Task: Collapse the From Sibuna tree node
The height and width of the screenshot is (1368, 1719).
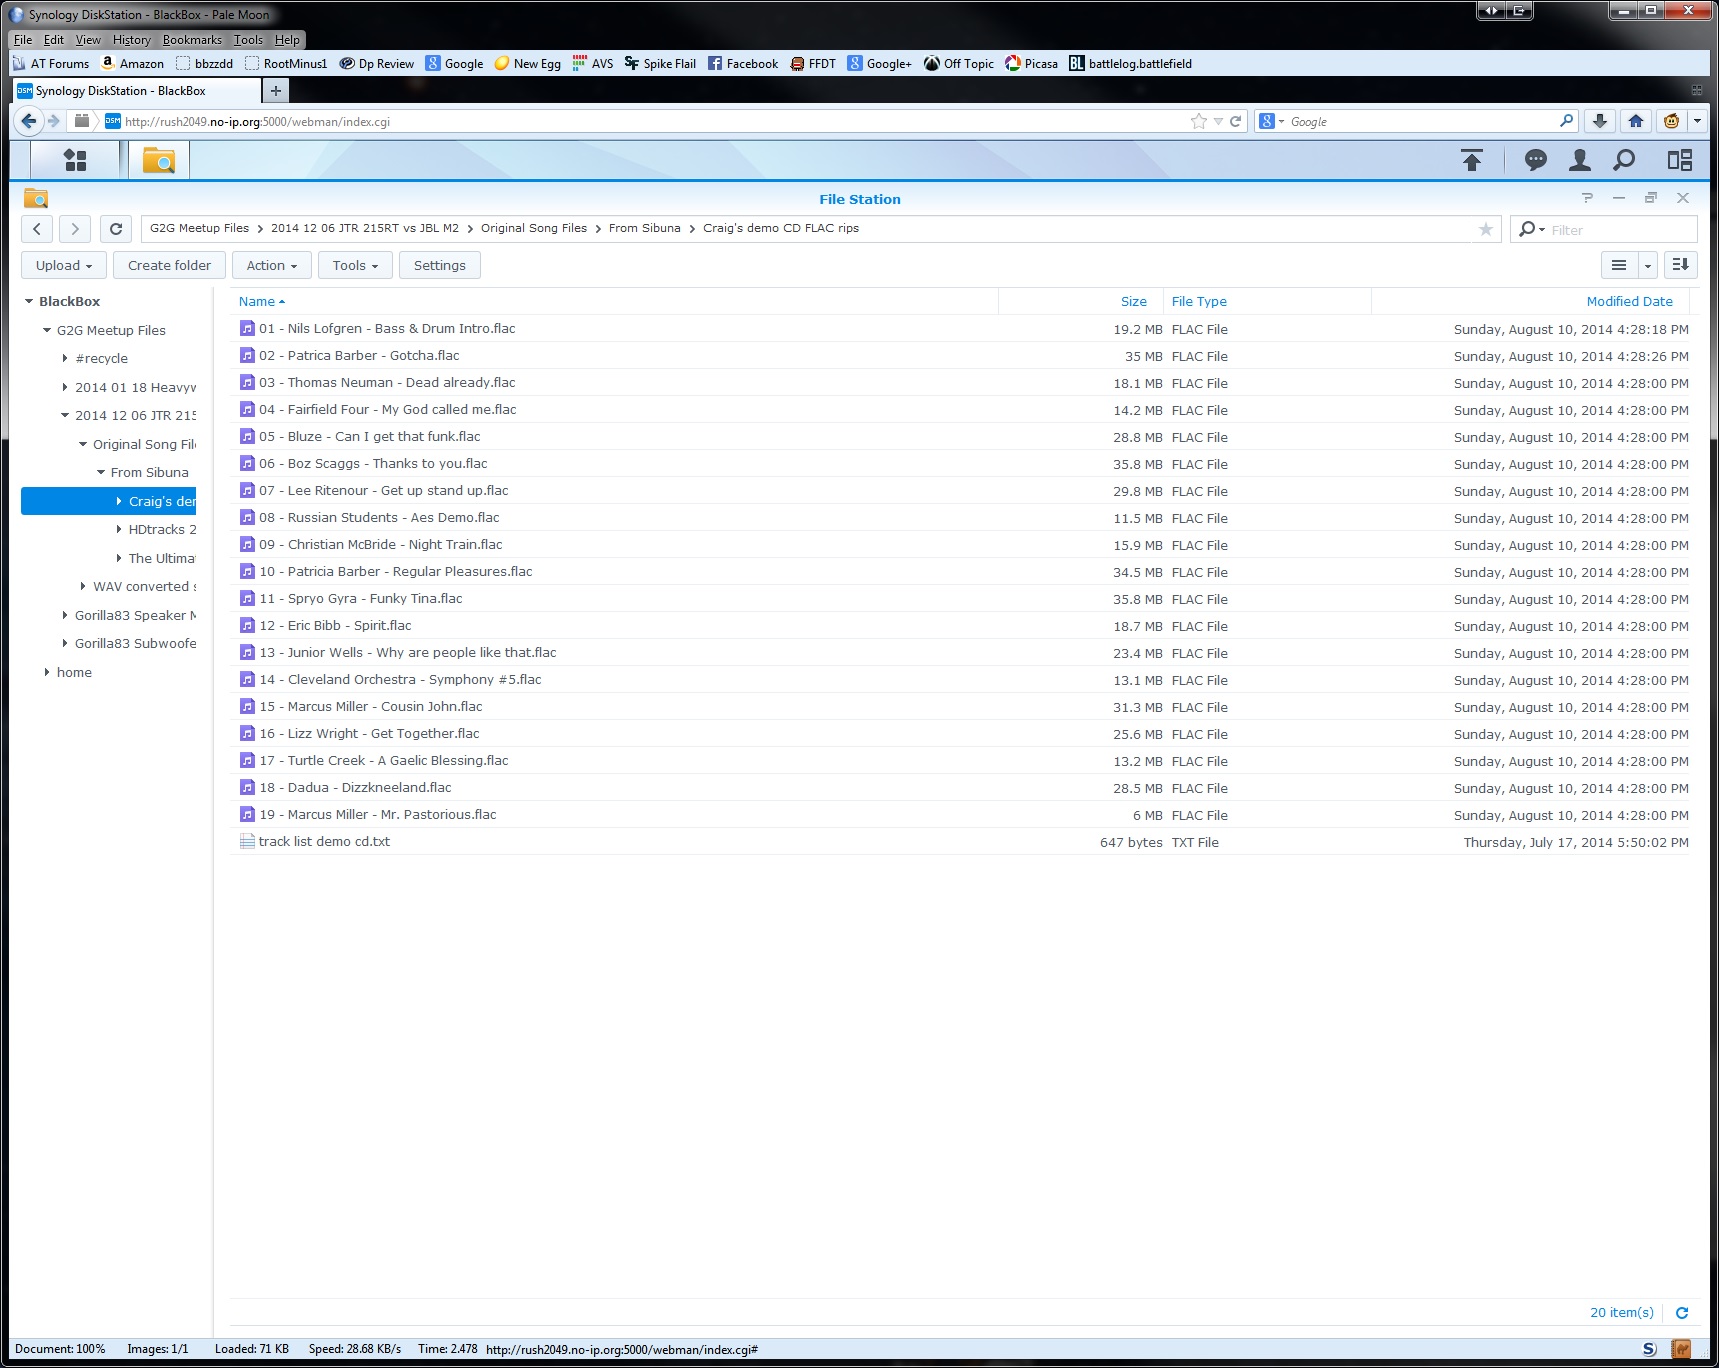Action: [x=101, y=472]
